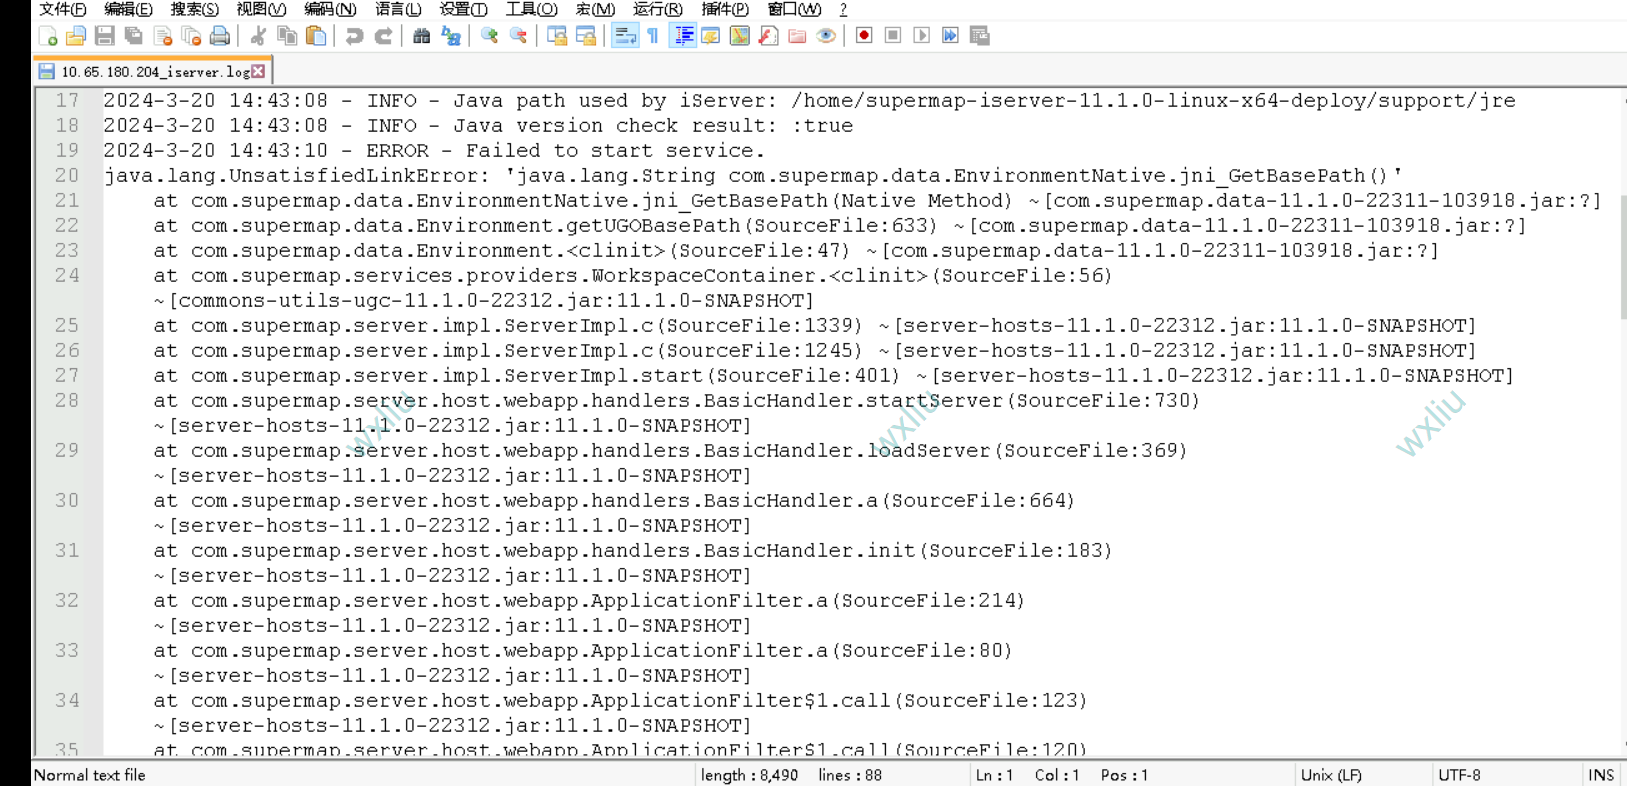The image size is (1627, 786).
Task: Select the 10.65.180.204_iserver.log tab
Action: coord(152,72)
